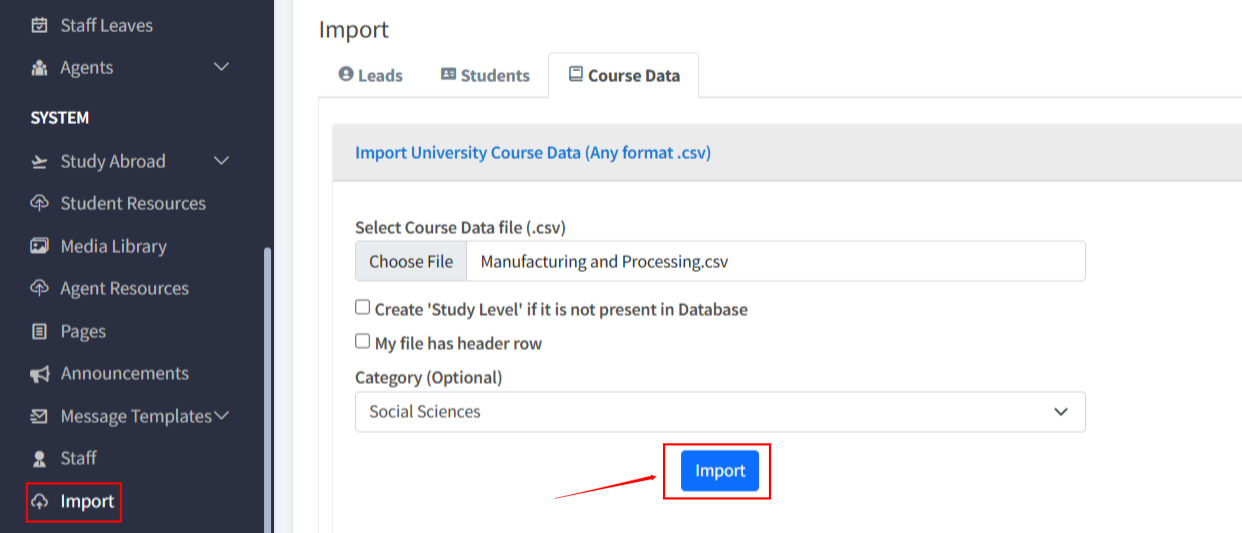Switch to the Leads tab
The height and width of the screenshot is (533, 1242).
point(371,76)
